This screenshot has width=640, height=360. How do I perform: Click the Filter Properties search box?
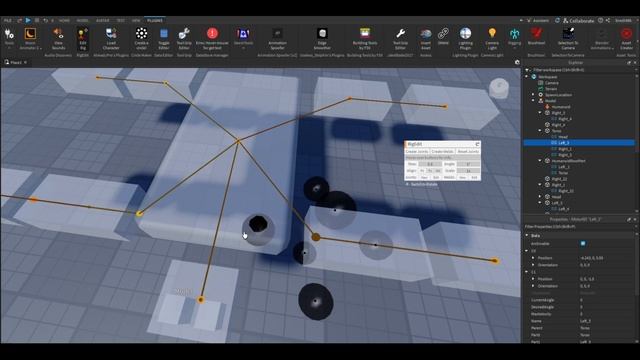tap(578, 227)
